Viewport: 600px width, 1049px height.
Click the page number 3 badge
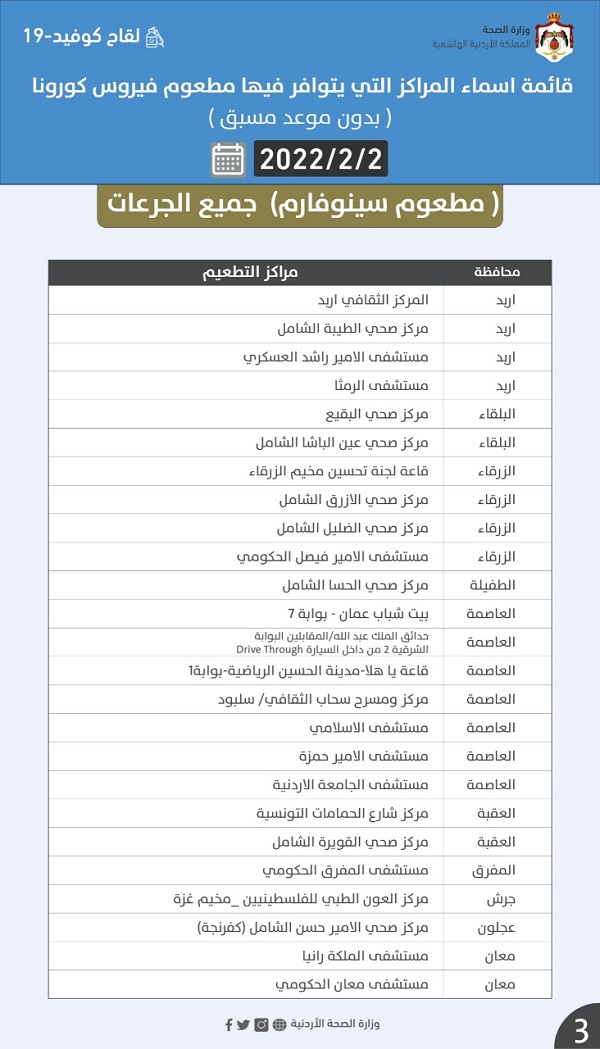click(x=580, y=1029)
